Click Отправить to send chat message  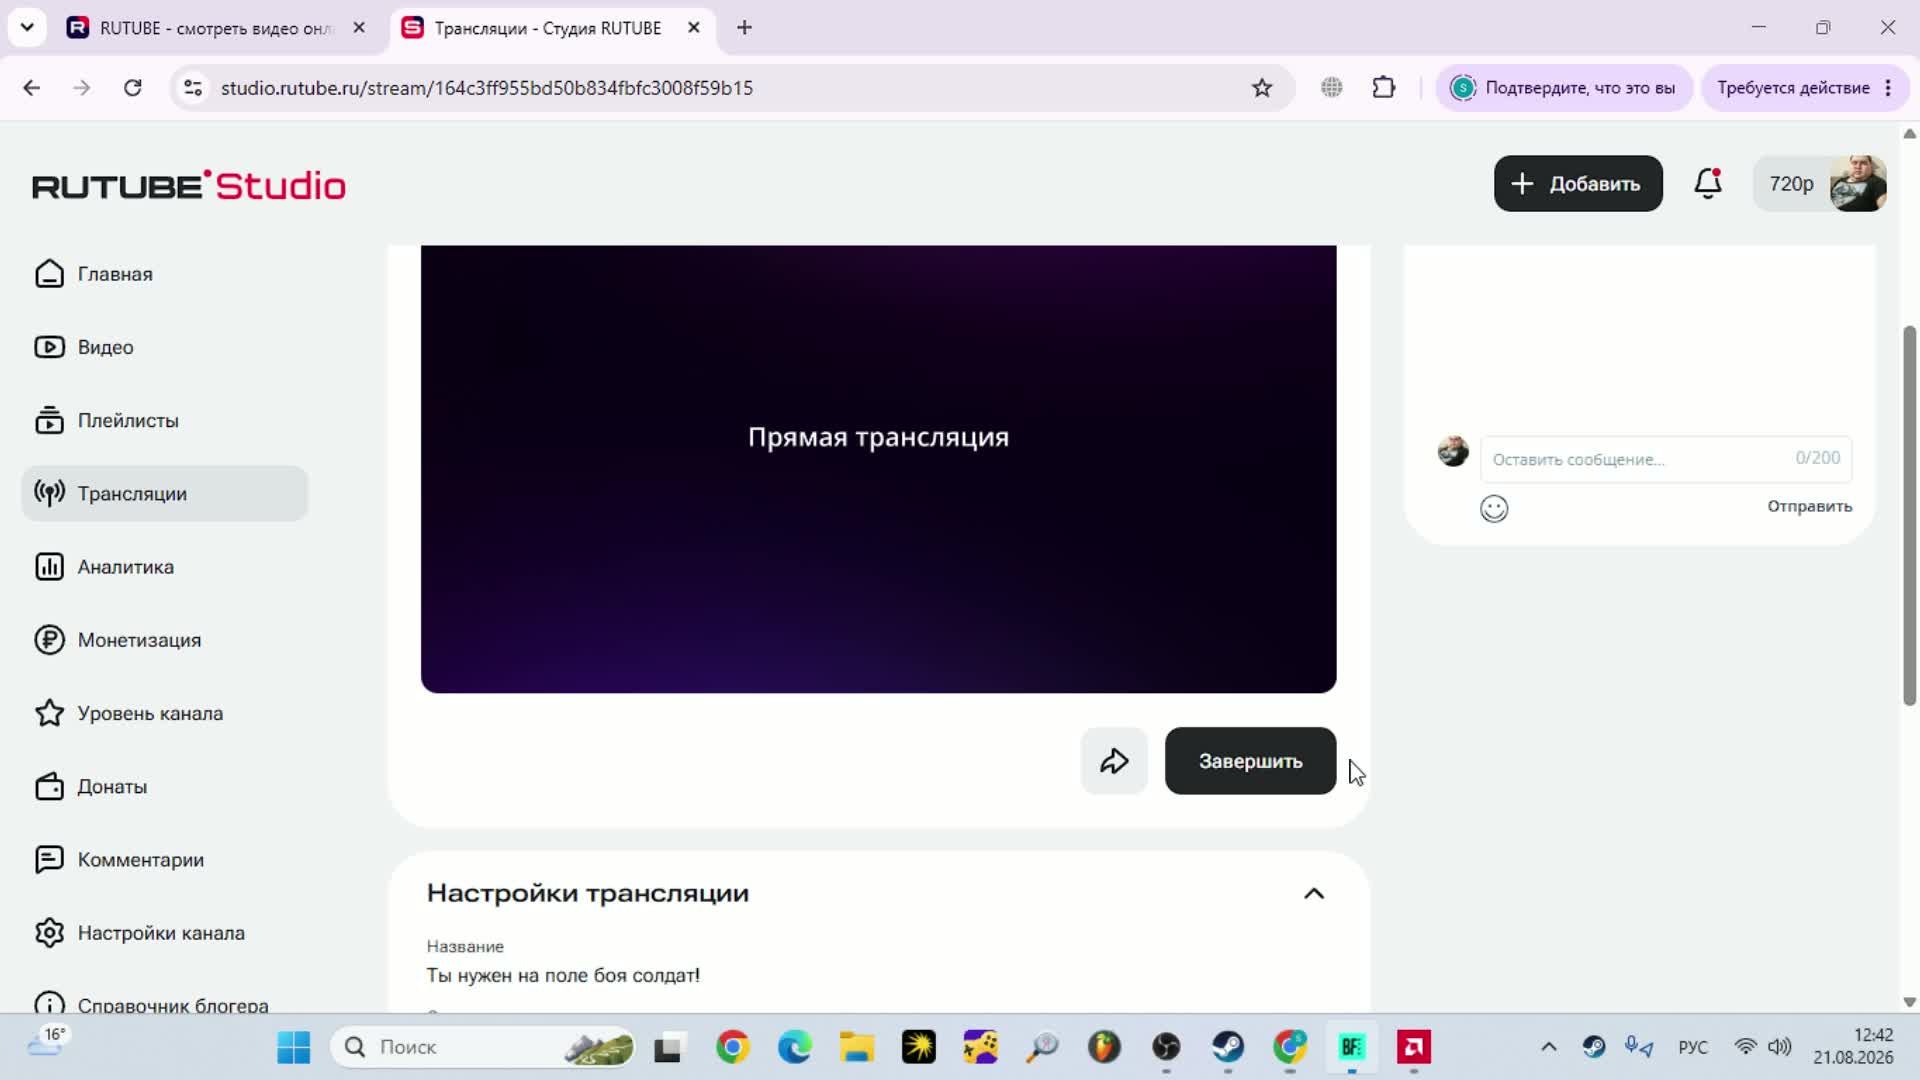coord(1809,506)
